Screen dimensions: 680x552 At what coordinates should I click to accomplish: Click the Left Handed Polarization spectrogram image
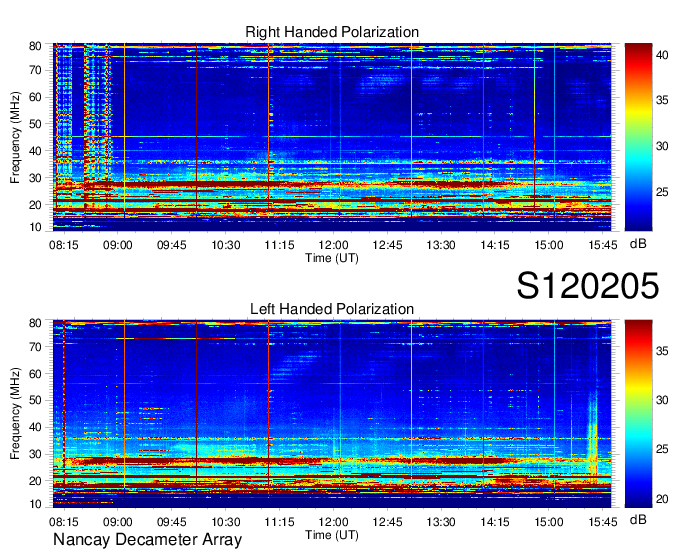tap(332, 414)
